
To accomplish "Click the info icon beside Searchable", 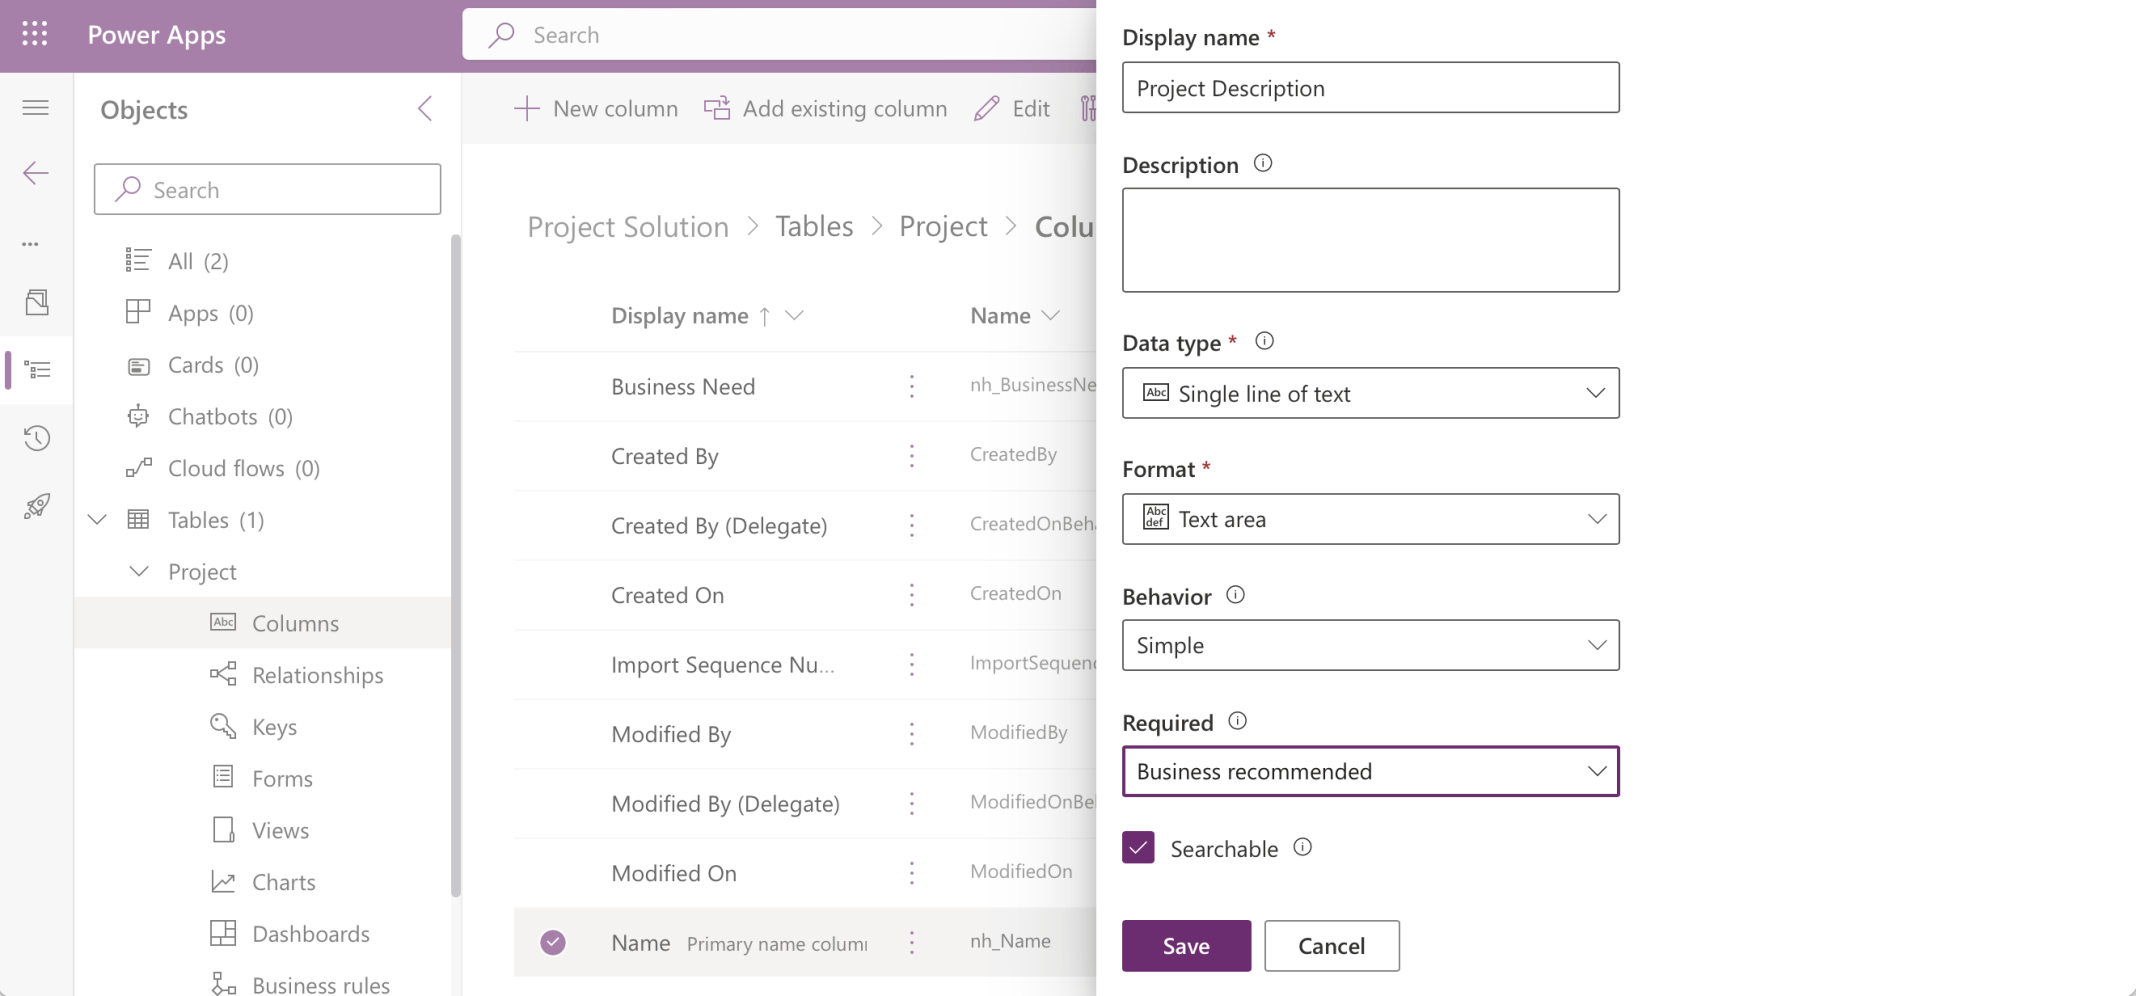I will (x=1302, y=847).
